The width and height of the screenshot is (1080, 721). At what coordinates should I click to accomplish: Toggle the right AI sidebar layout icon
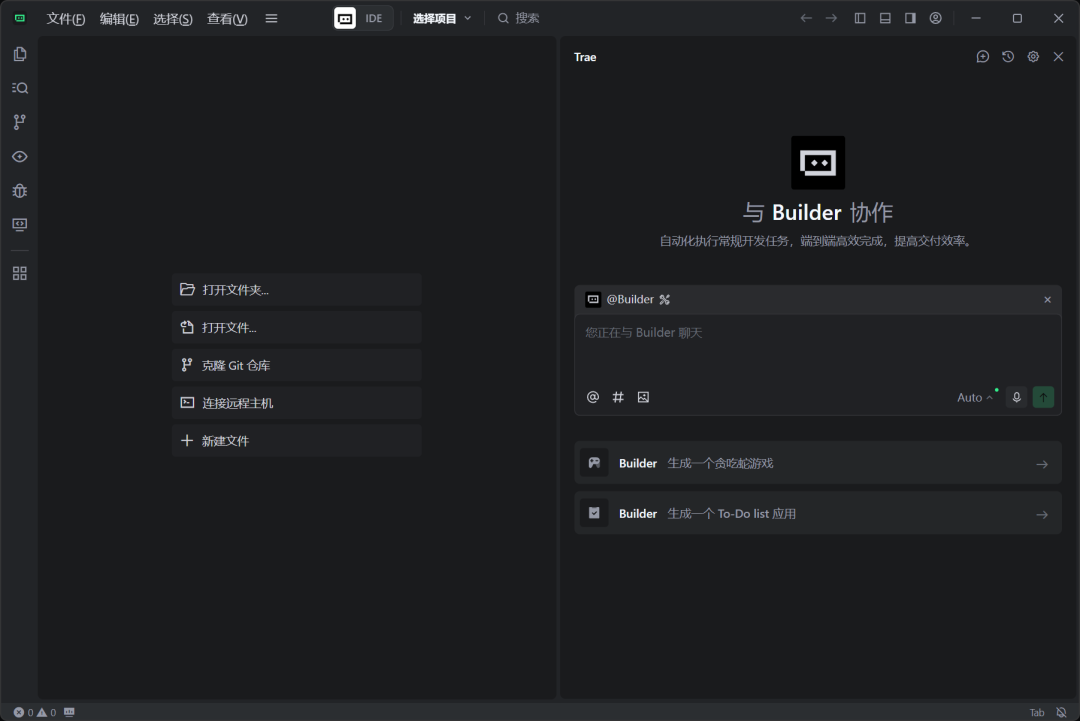(910, 19)
